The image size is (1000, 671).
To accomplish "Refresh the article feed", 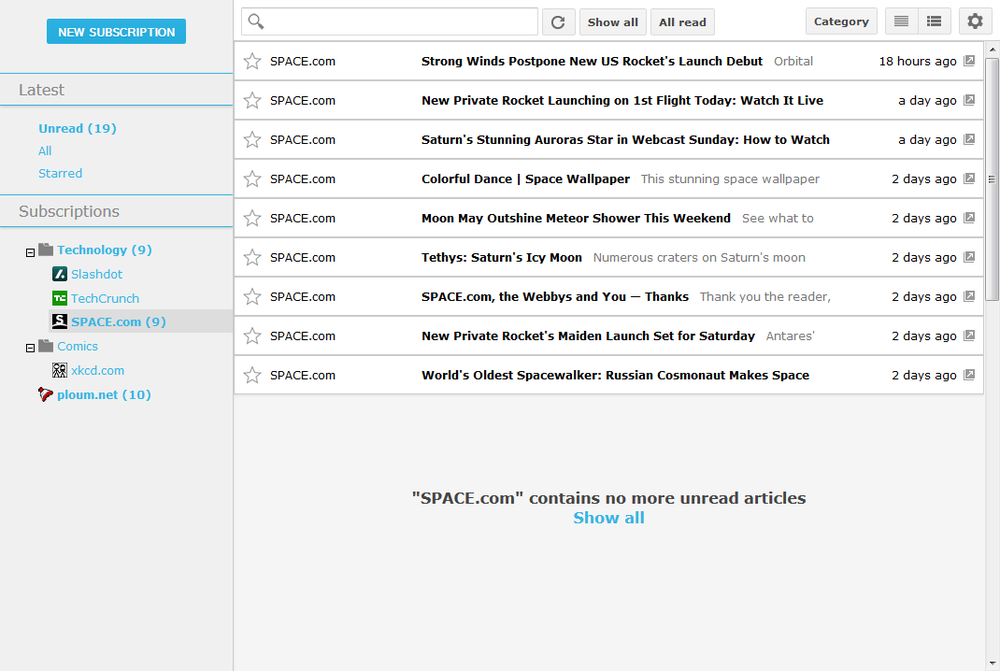I will pos(558,21).
